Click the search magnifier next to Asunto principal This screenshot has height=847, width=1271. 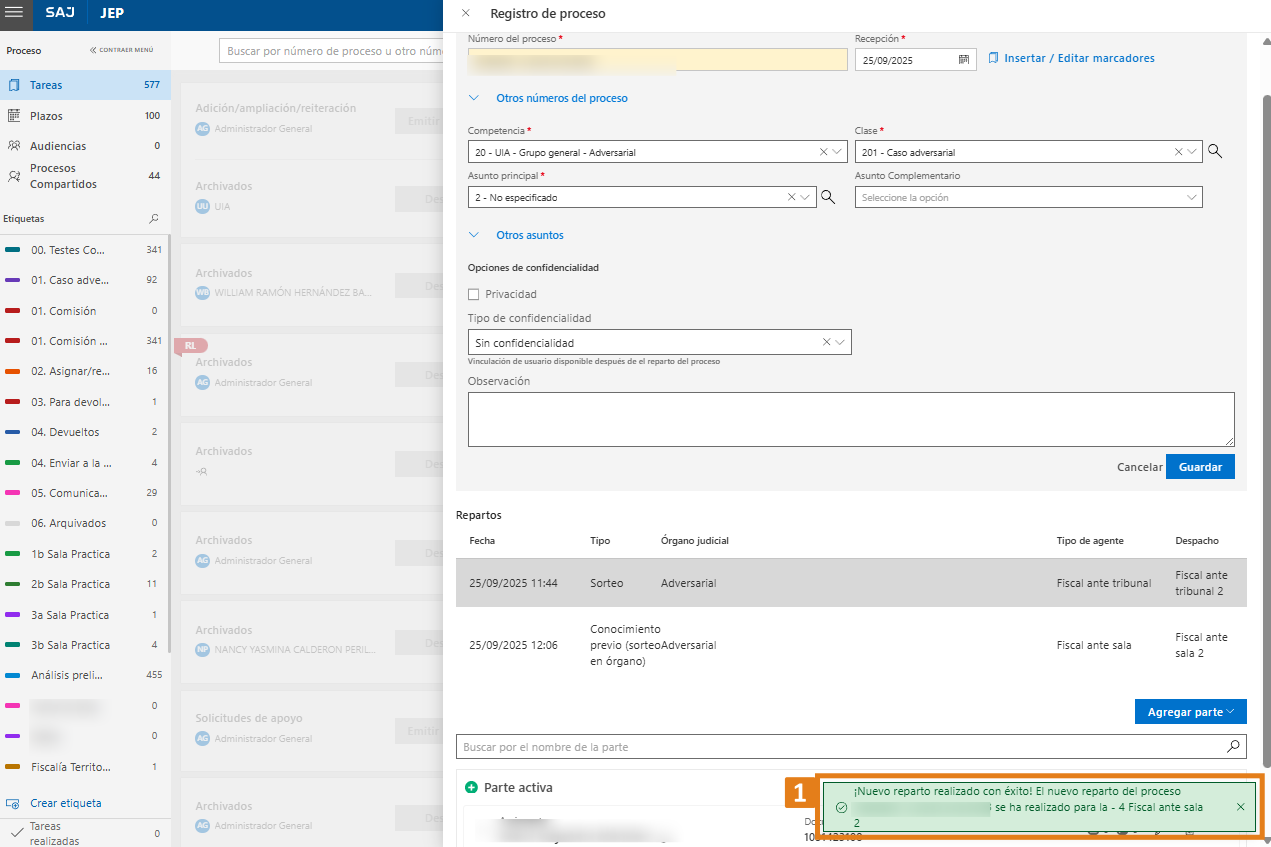point(828,198)
